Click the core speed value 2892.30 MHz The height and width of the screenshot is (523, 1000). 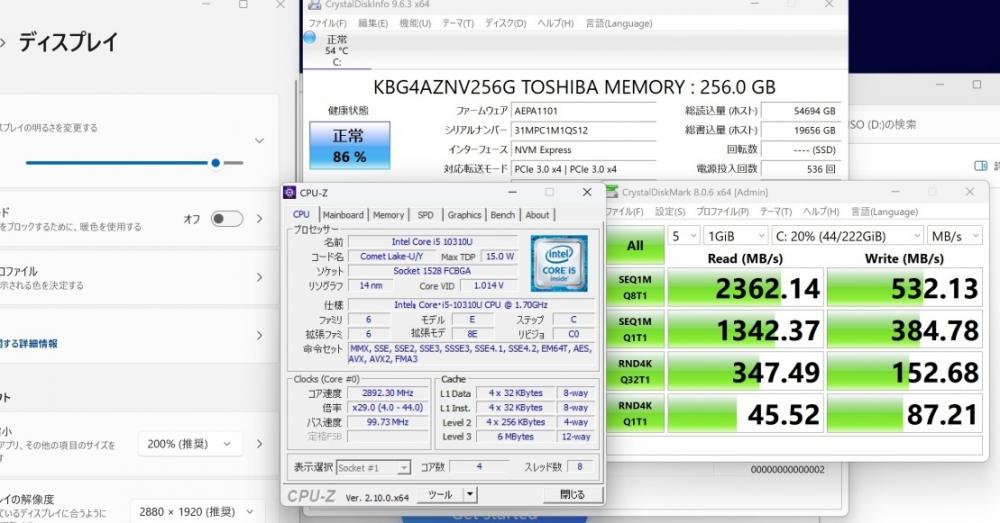pyautogui.click(x=388, y=393)
